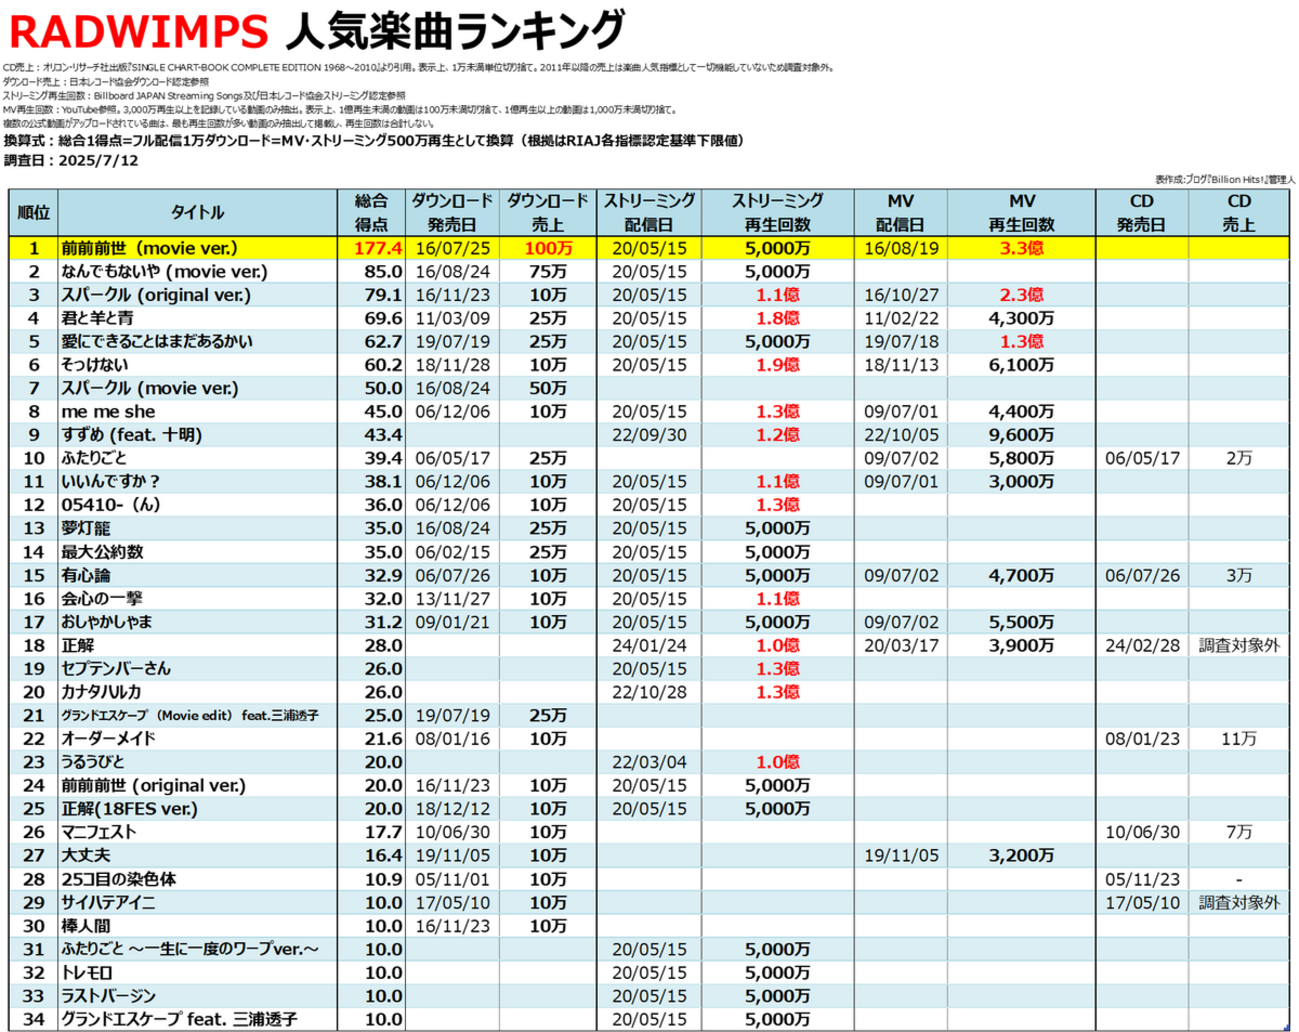
Task: Click the download sales '75万'
Action: (x=548, y=271)
